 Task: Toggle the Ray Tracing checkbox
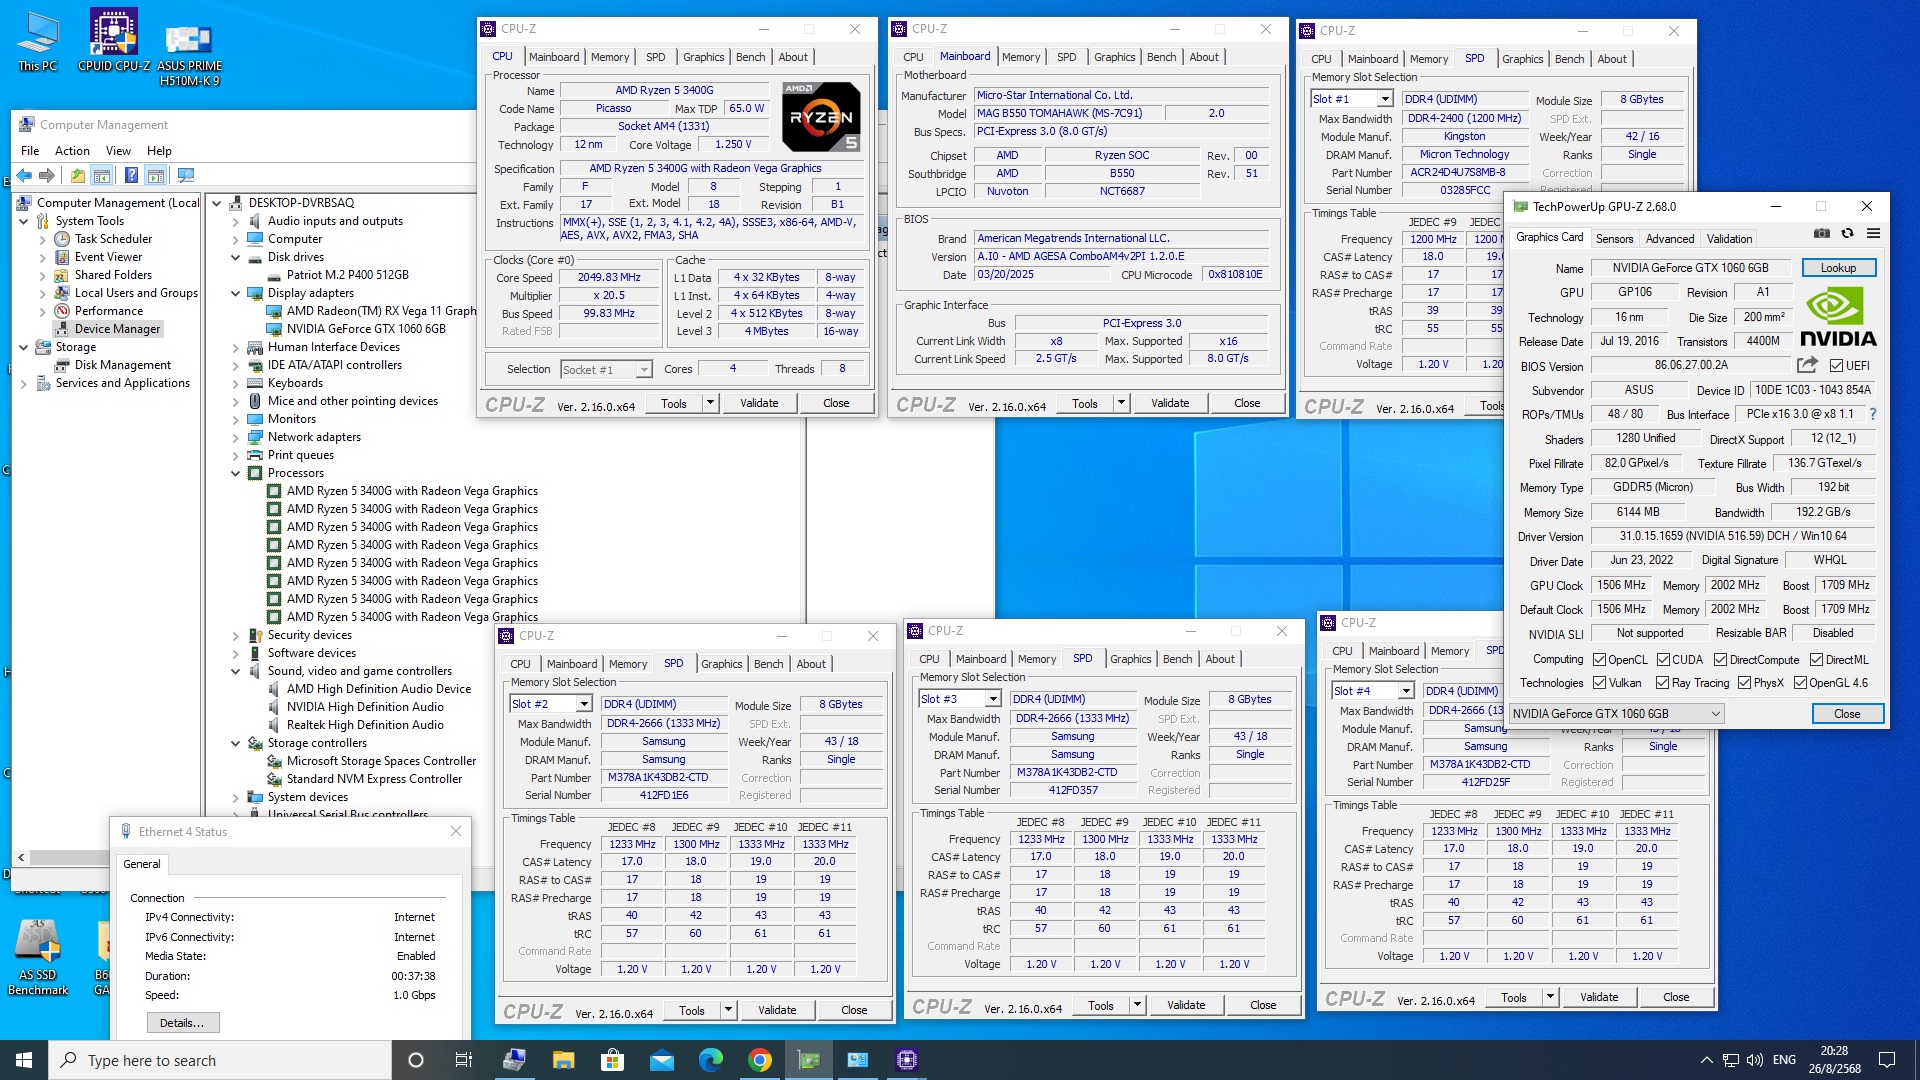(x=1662, y=683)
